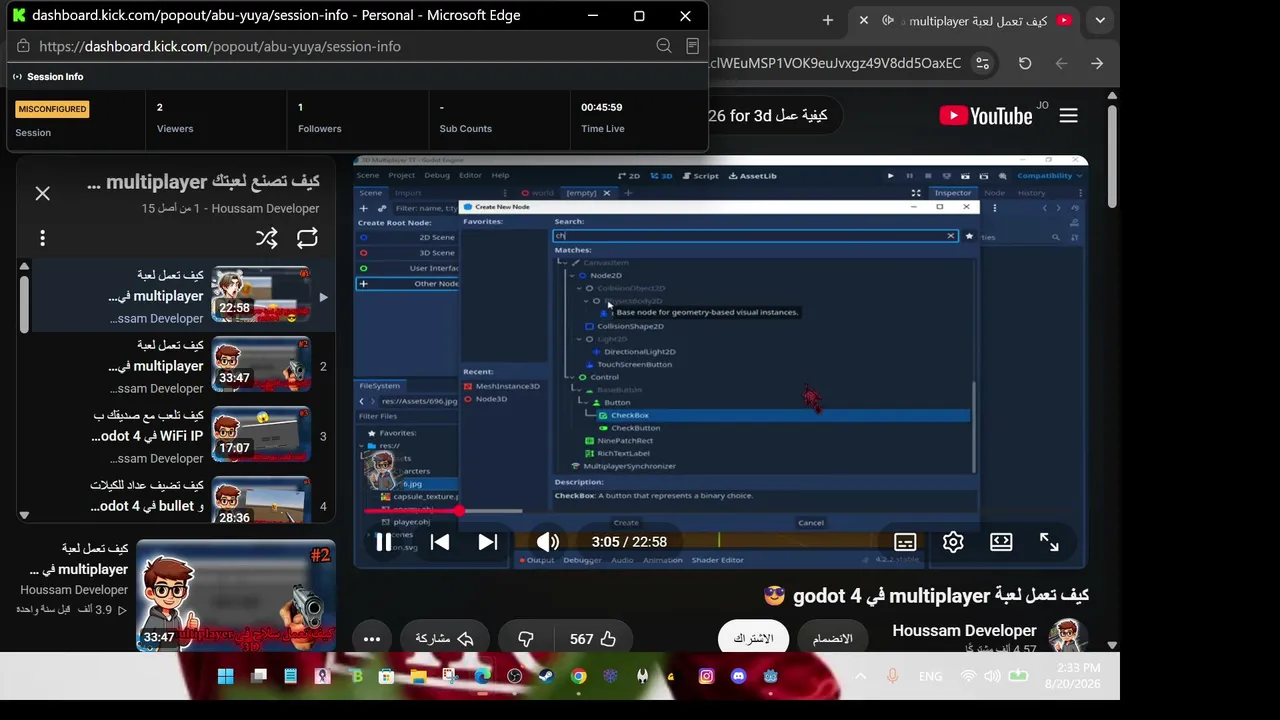
Task: Go to YouTube home via logo
Action: tap(986, 116)
